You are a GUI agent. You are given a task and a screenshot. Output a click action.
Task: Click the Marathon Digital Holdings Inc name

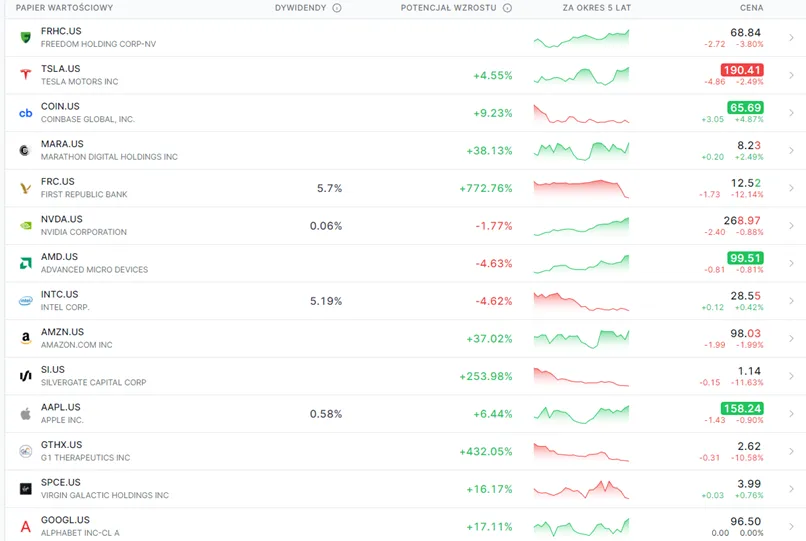(x=109, y=157)
